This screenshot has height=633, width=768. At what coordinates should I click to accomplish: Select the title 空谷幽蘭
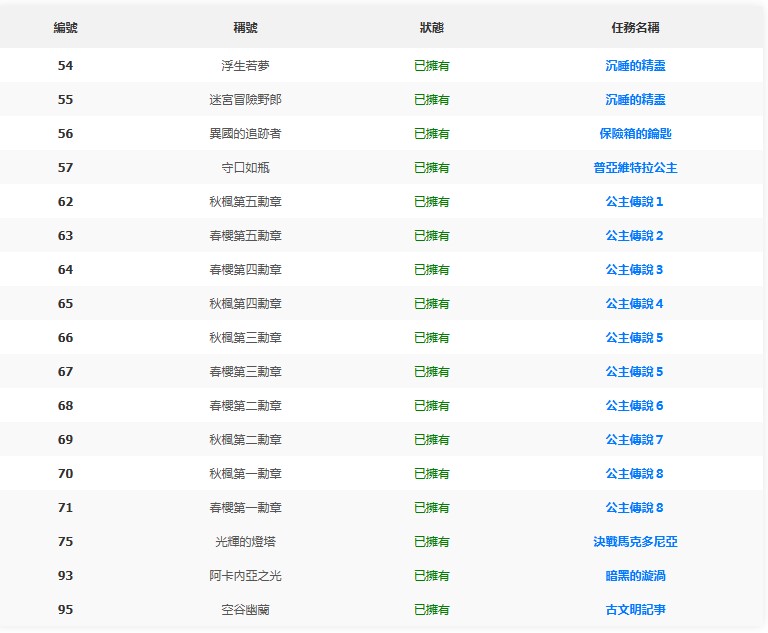[x=245, y=610]
